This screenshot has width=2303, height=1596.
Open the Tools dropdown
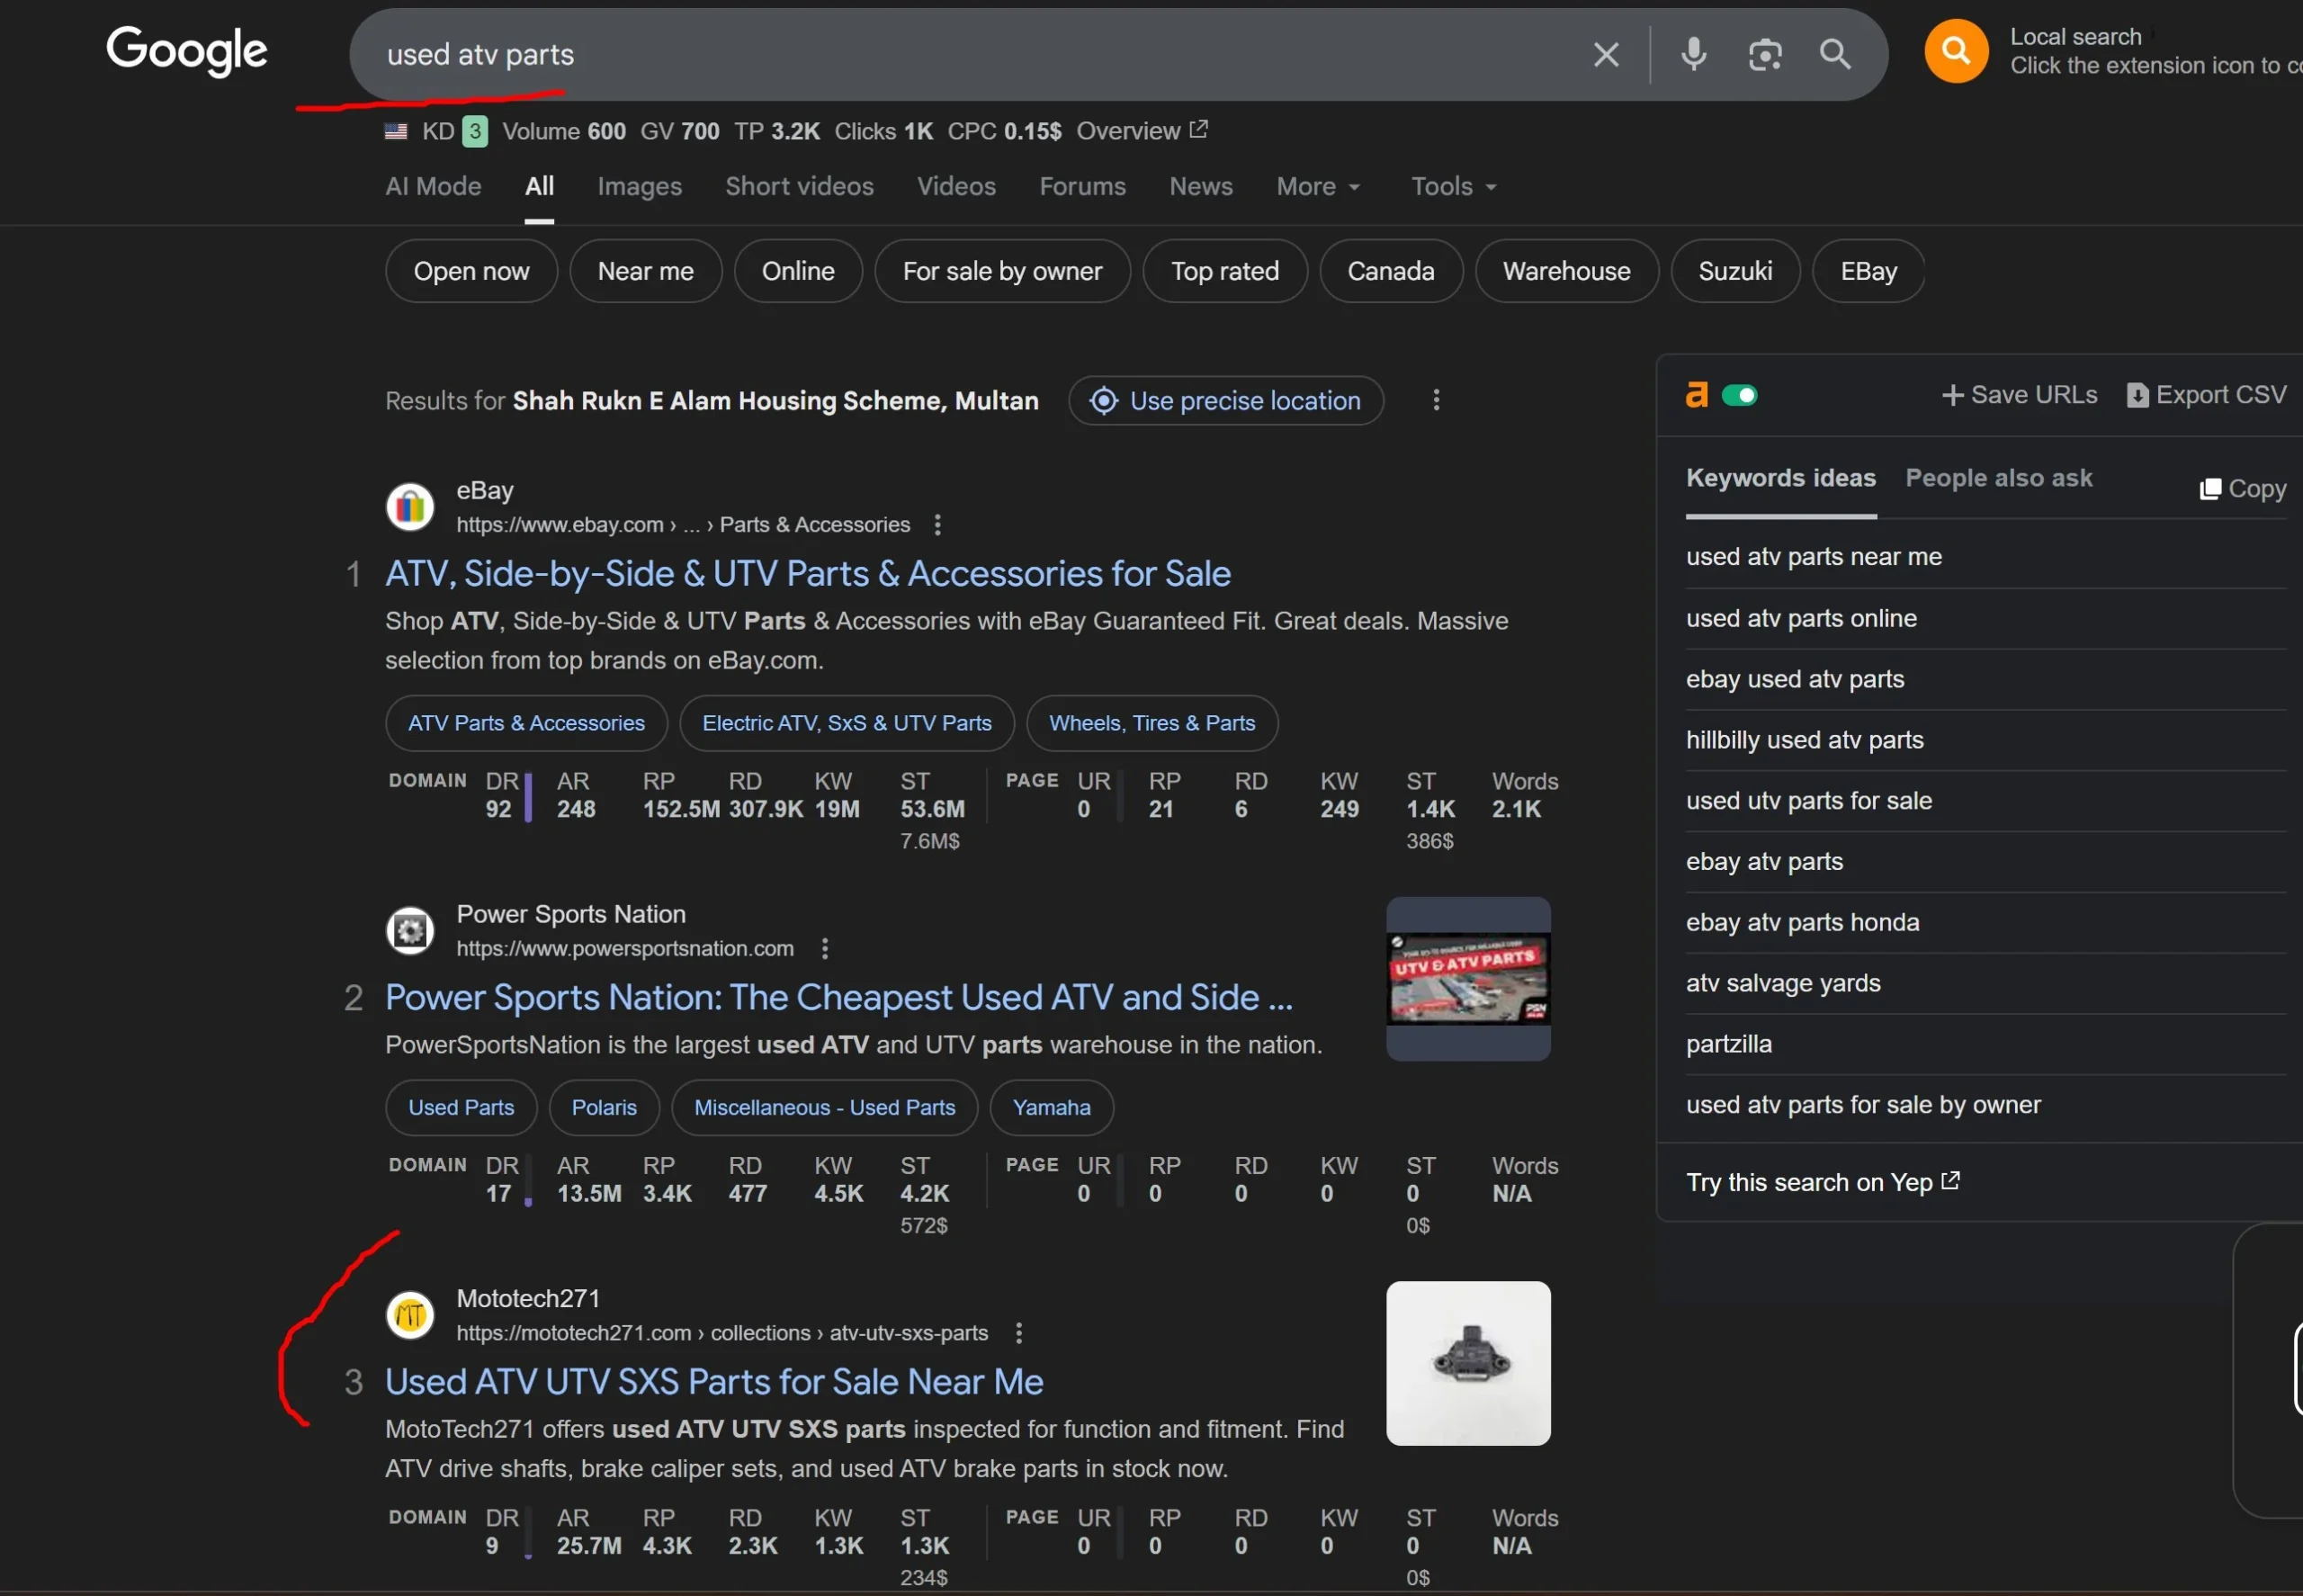coord(1452,187)
